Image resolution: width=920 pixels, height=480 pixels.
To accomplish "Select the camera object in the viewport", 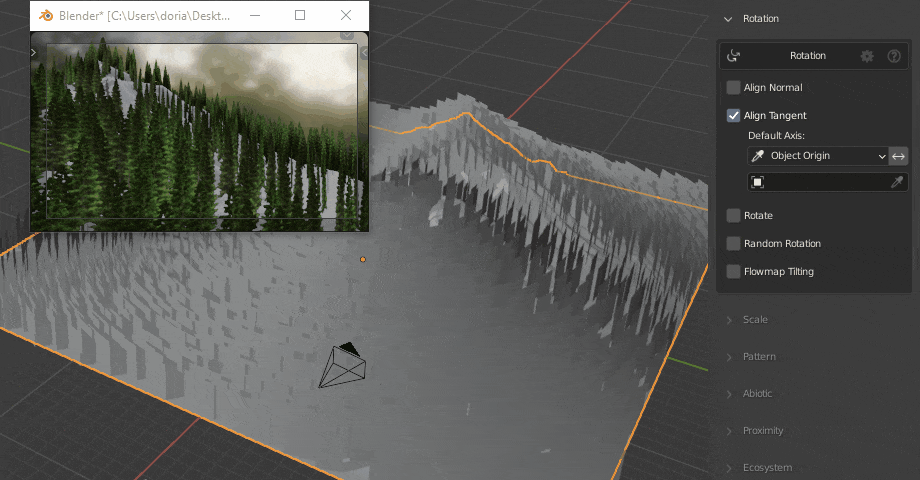I will 343,365.
